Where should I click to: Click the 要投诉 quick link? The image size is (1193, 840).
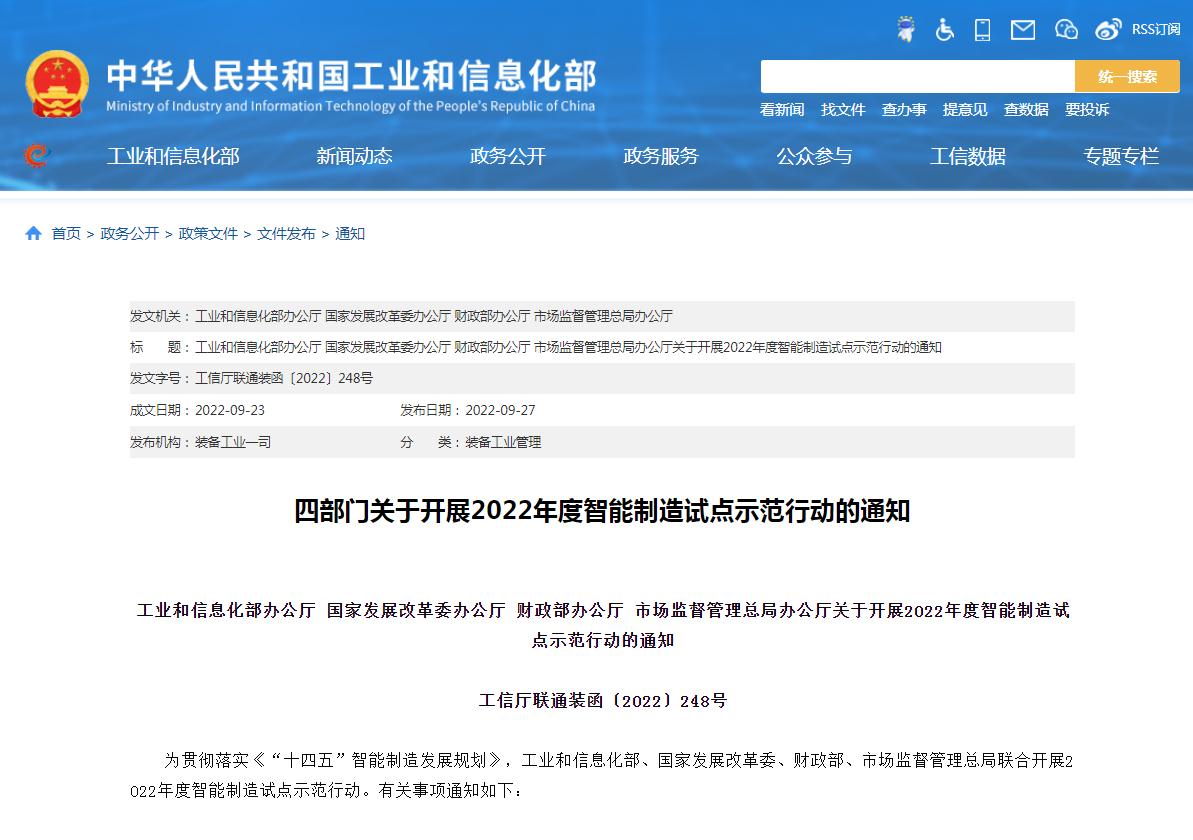coord(1086,110)
